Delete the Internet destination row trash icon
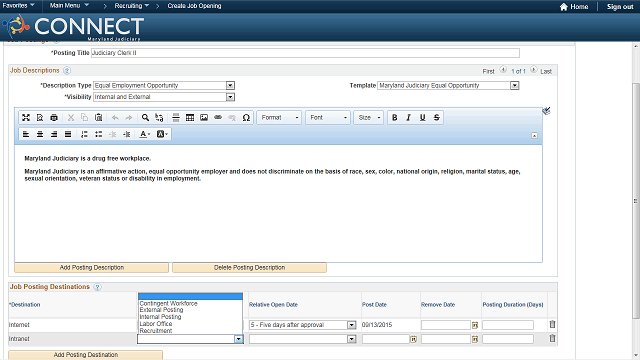Viewport: 640px width, 360px height. tap(552, 324)
